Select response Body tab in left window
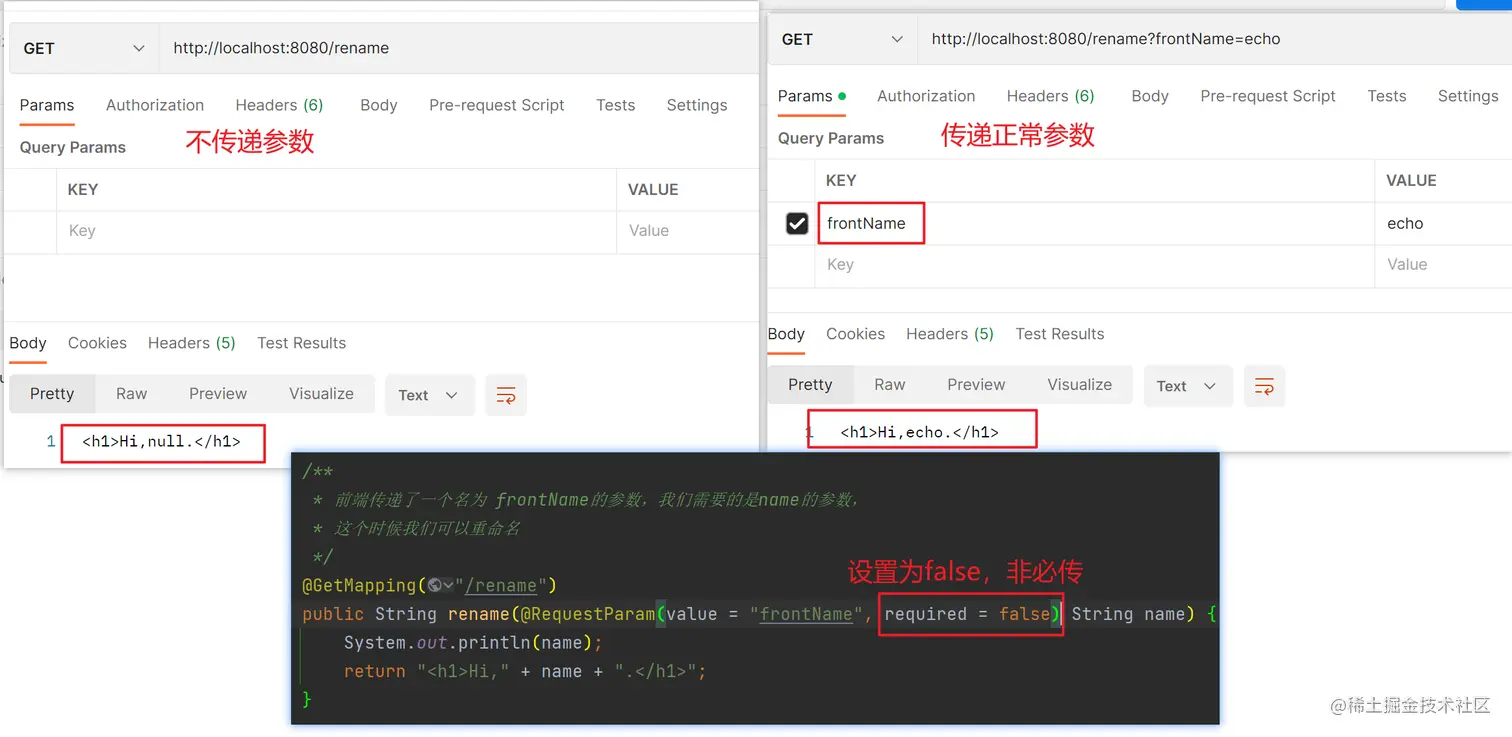The image size is (1512, 737). [28, 343]
